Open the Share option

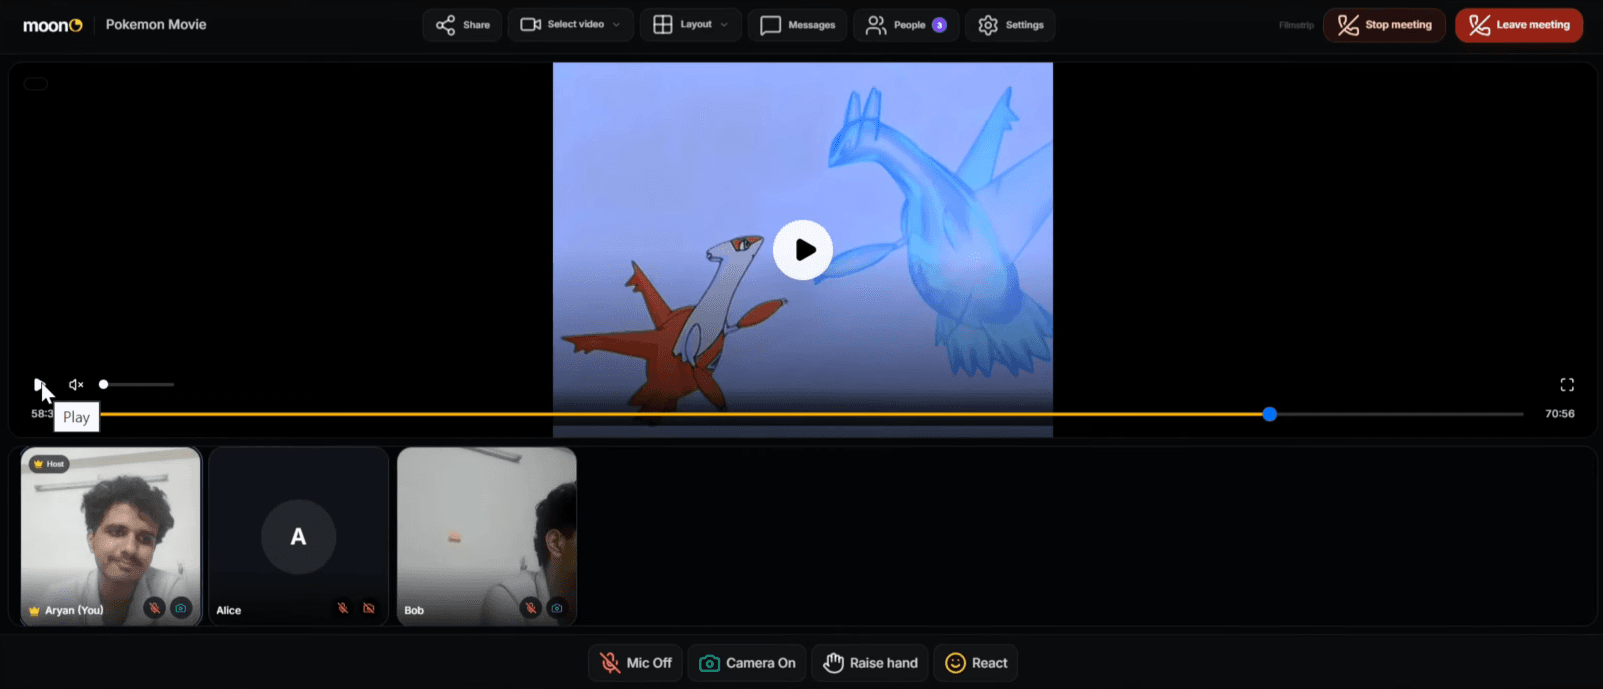point(462,25)
